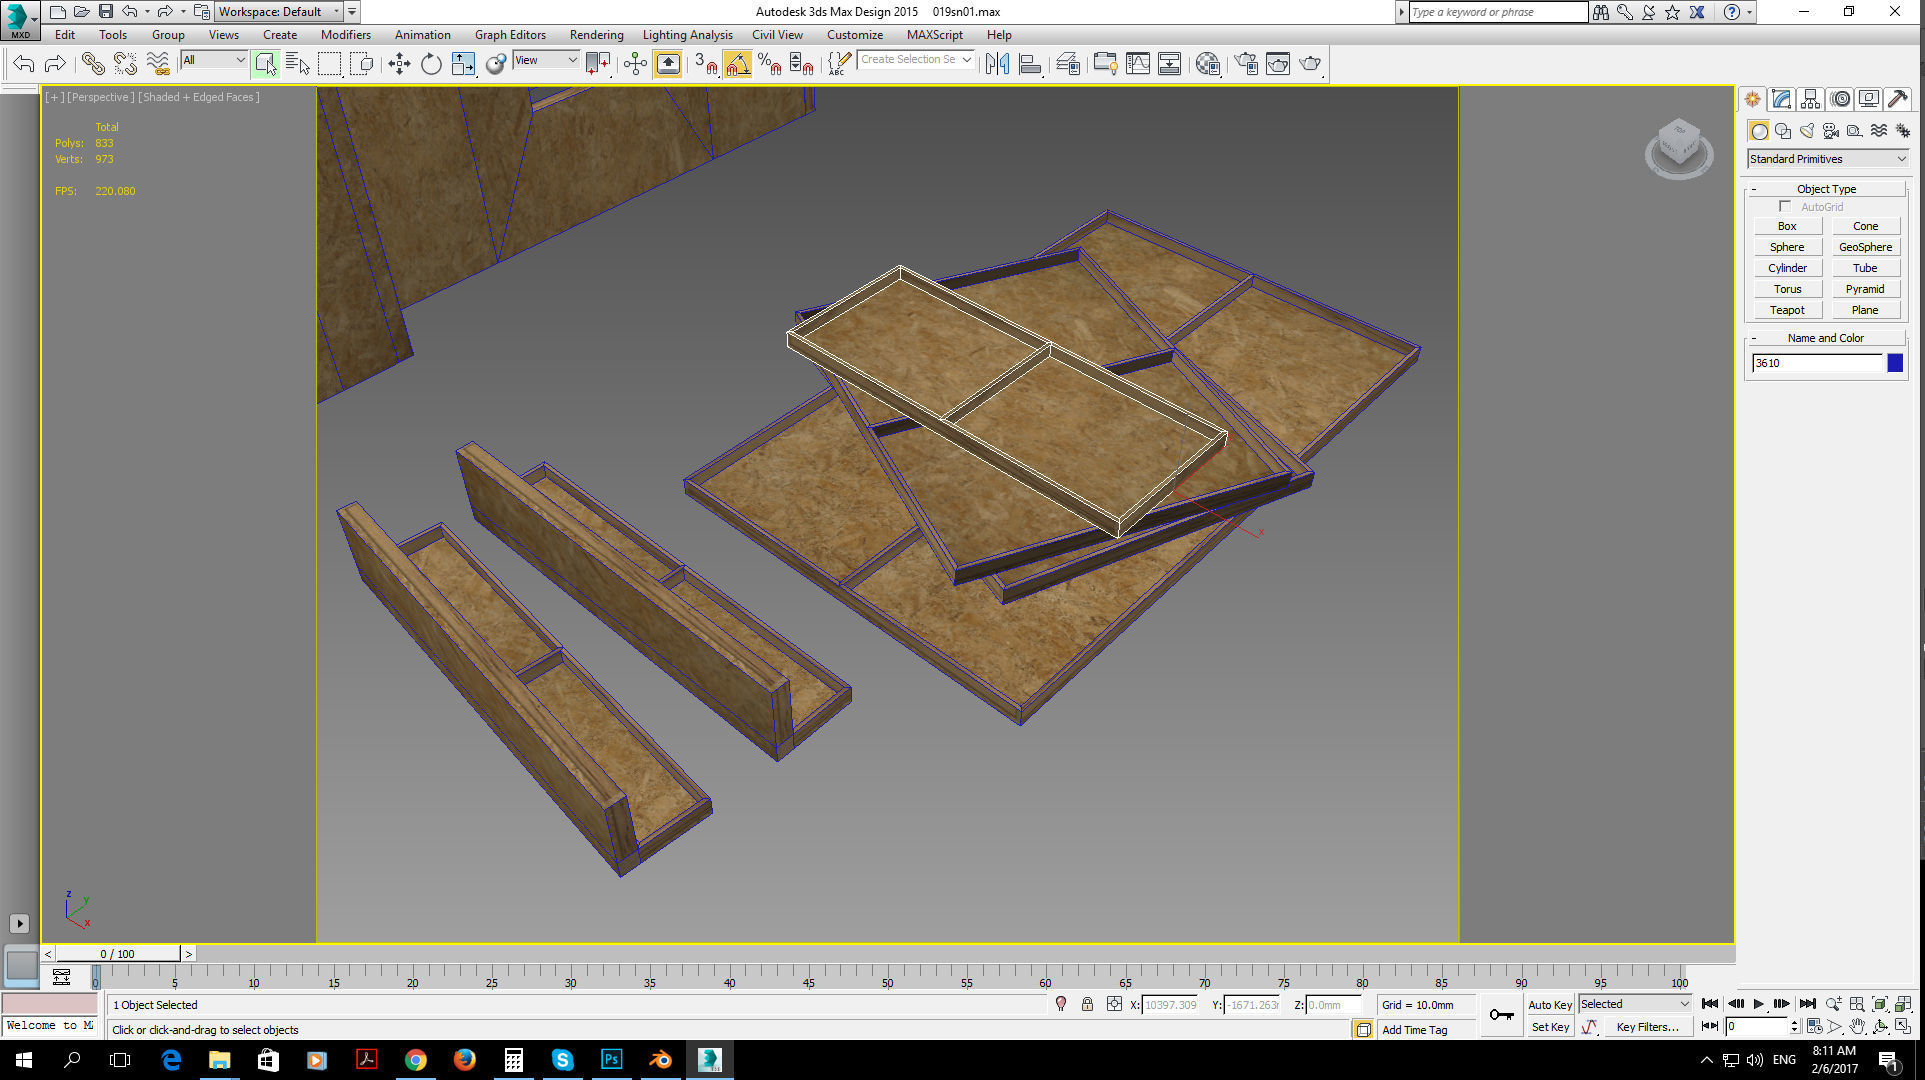Image resolution: width=1925 pixels, height=1080 pixels.
Task: Click the Teapot primitive button
Action: (1787, 310)
